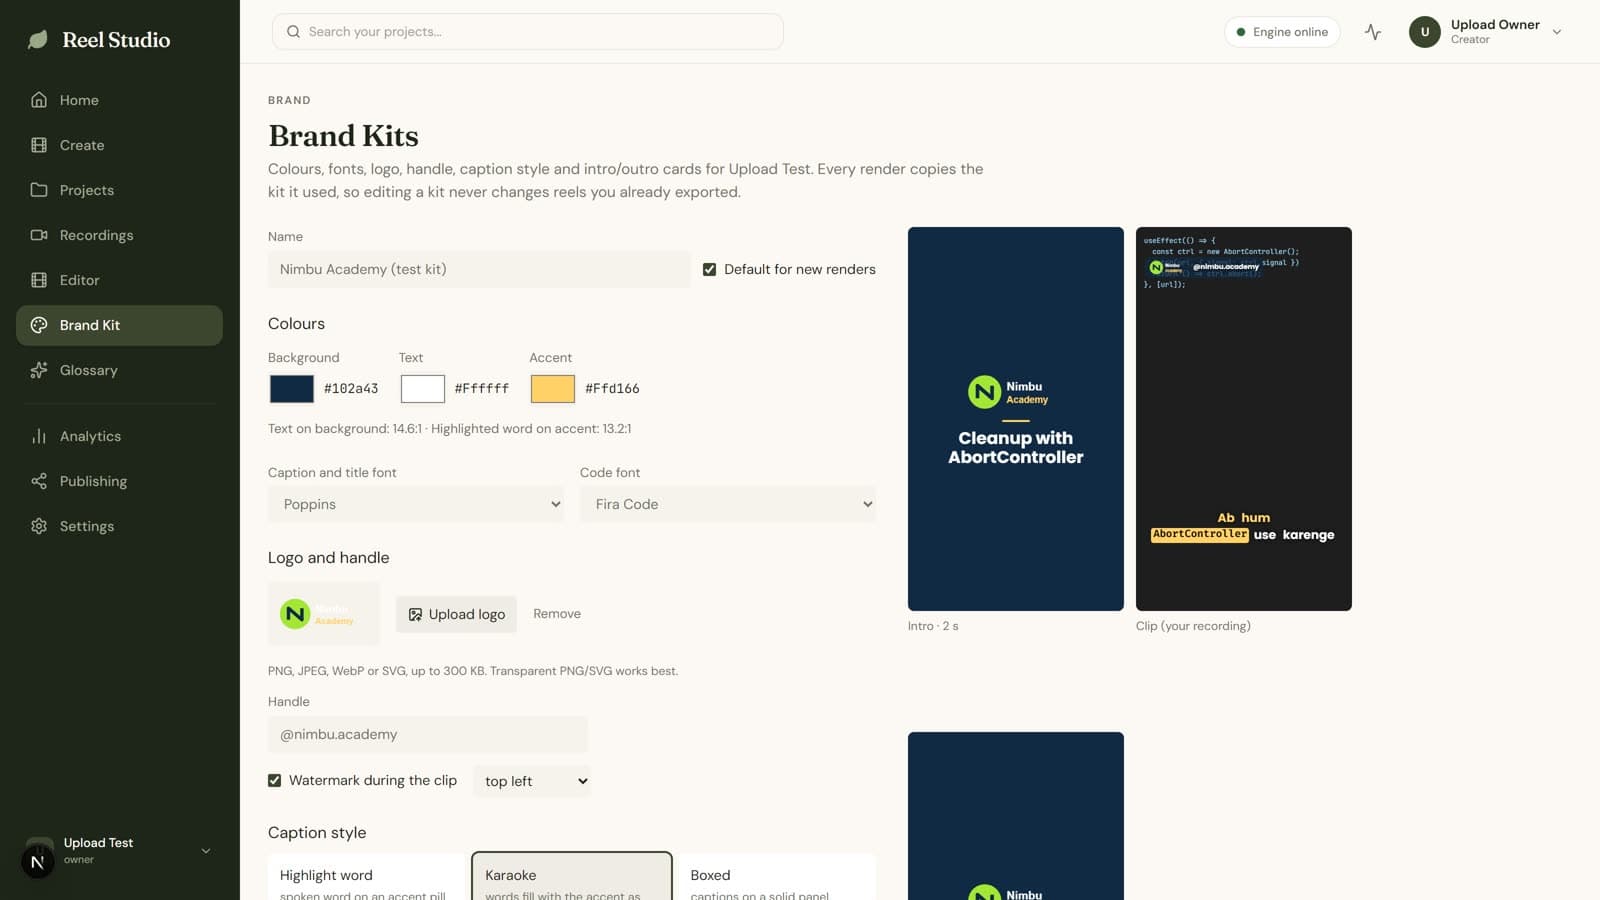Click the Settings gear icon

click(x=39, y=526)
